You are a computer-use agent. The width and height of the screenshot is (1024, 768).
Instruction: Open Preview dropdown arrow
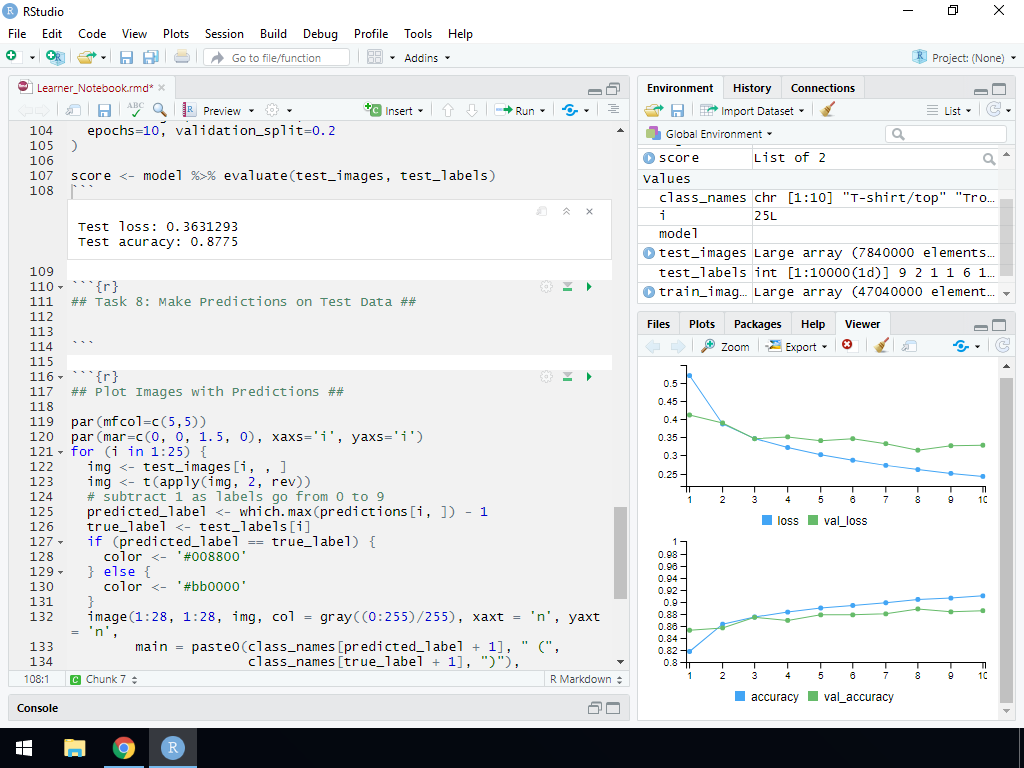(x=251, y=111)
